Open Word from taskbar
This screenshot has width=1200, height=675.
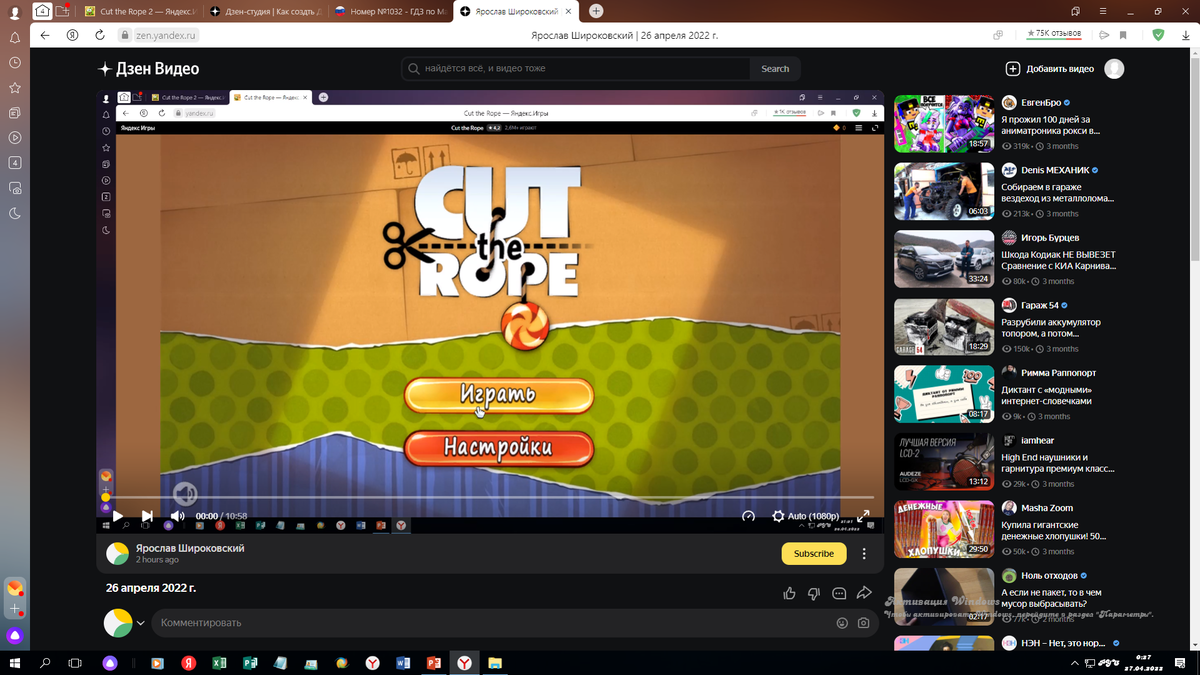click(x=404, y=662)
